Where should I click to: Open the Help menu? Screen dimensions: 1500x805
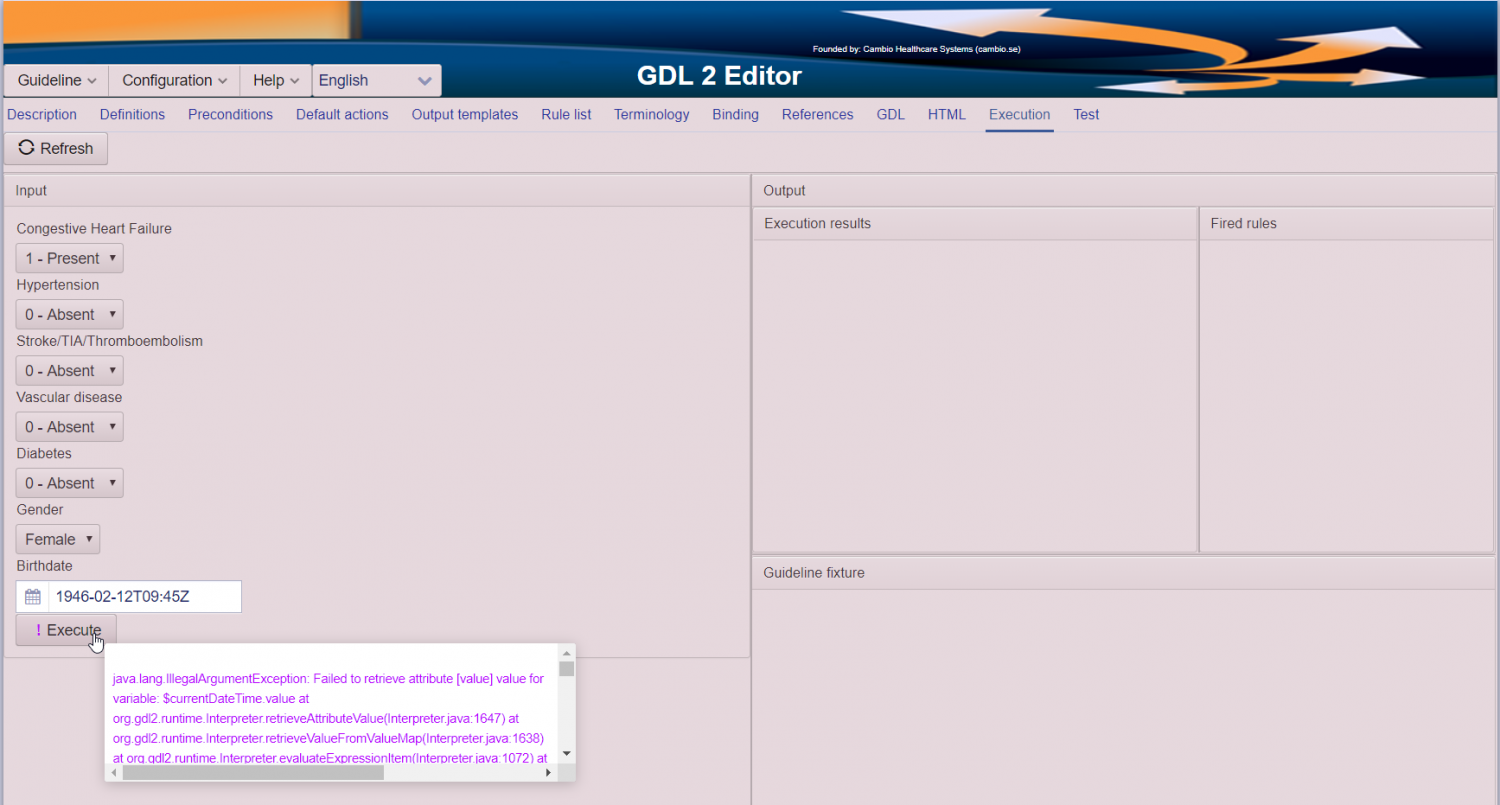click(x=276, y=80)
